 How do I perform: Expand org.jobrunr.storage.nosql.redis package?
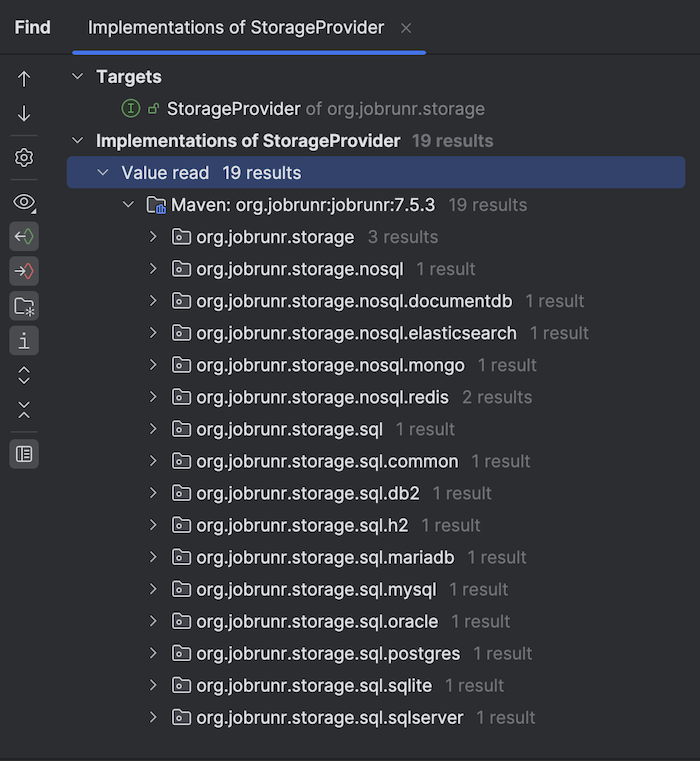[153, 397]
